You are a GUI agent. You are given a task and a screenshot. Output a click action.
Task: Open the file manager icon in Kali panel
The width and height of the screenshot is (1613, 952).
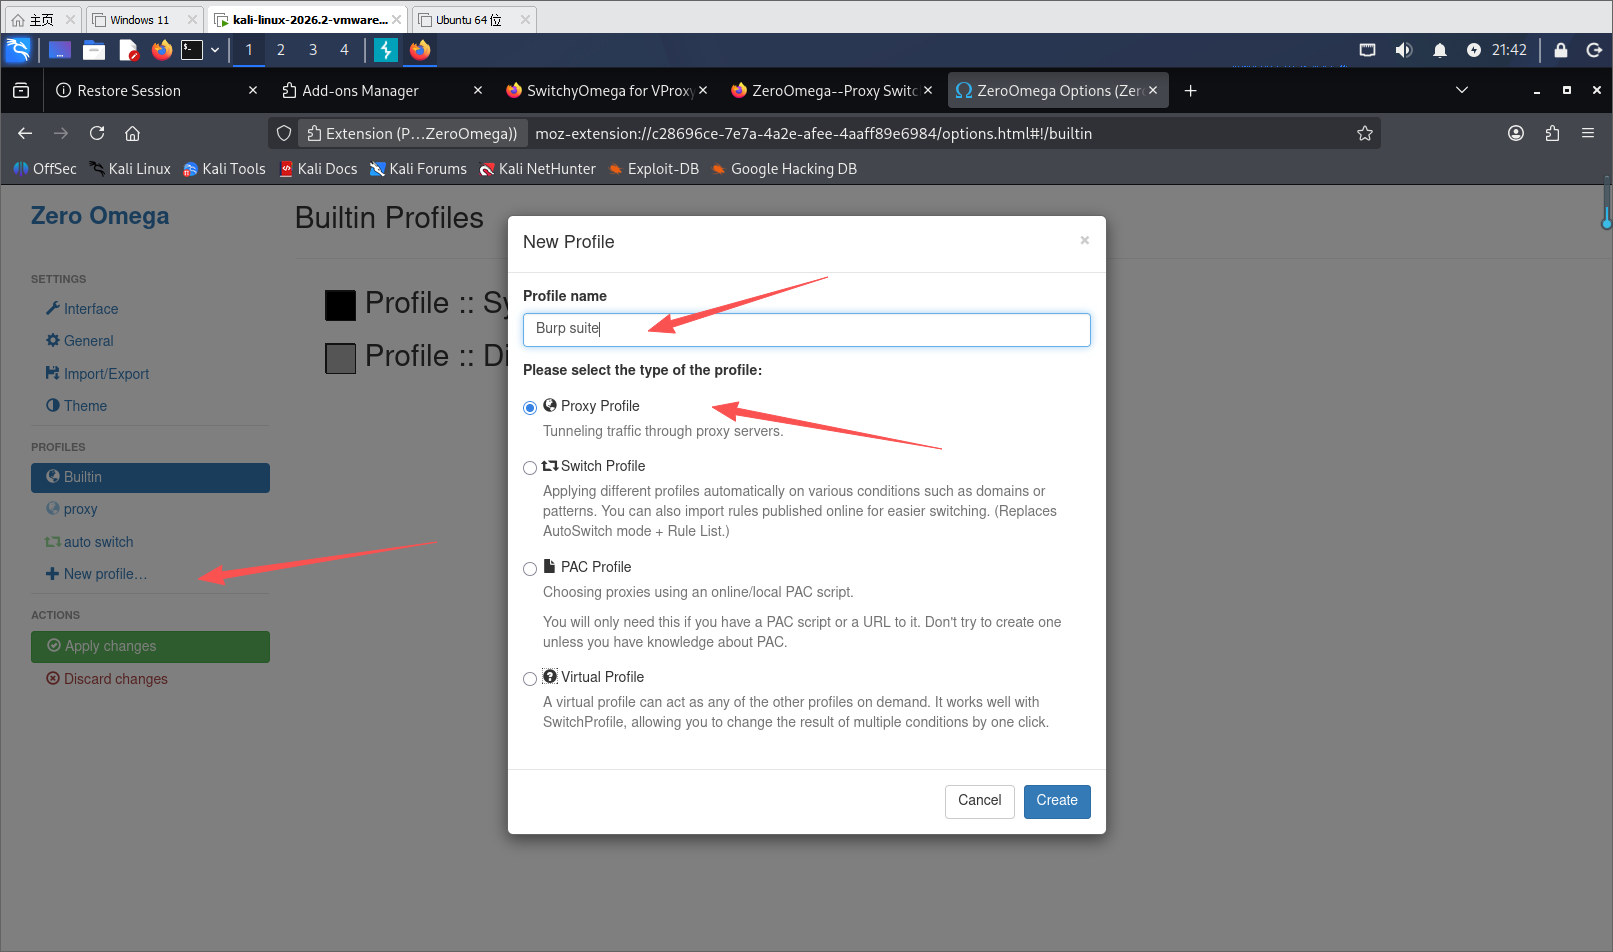tap(94, 50)
